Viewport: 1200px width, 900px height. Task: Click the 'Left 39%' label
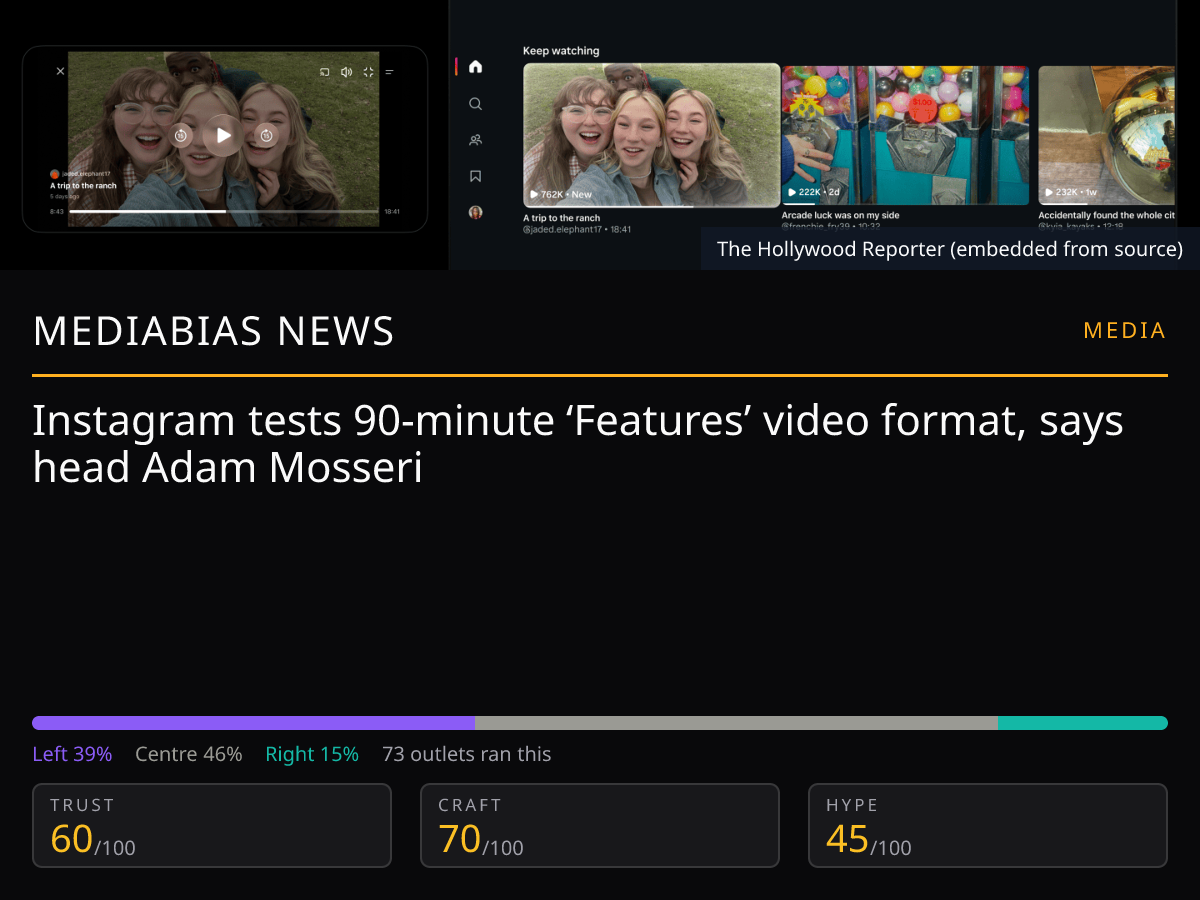click(72, 754)
